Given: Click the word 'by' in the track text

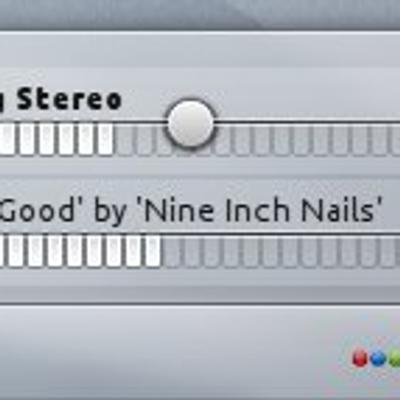Looking at the screenshot, I should 109,212.
